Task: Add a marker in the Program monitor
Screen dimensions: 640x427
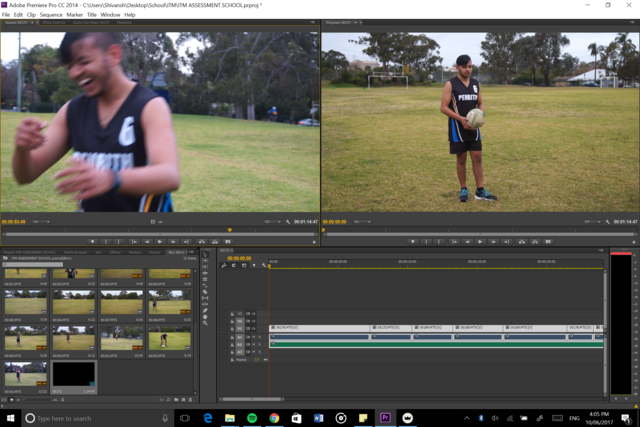Action: 413,242
